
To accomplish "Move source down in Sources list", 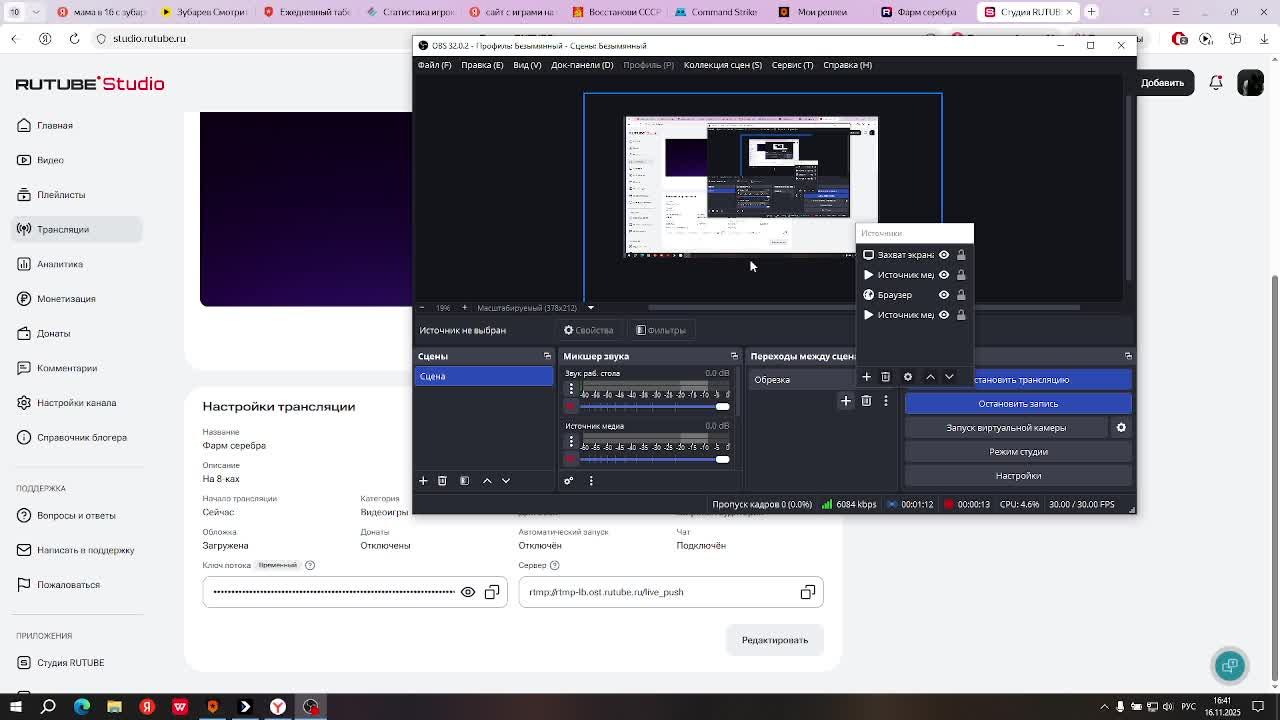I will tap(949, 377).
